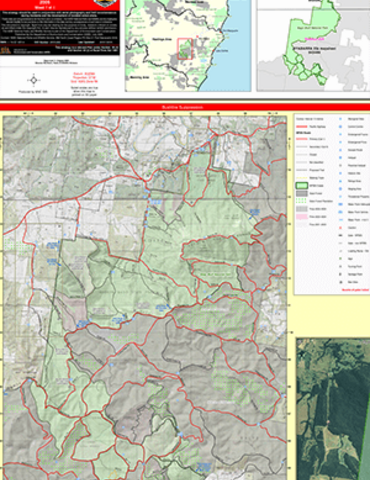Select the red locator rectangle on the regional map
The image size is (370, 480).
(185, 49)
